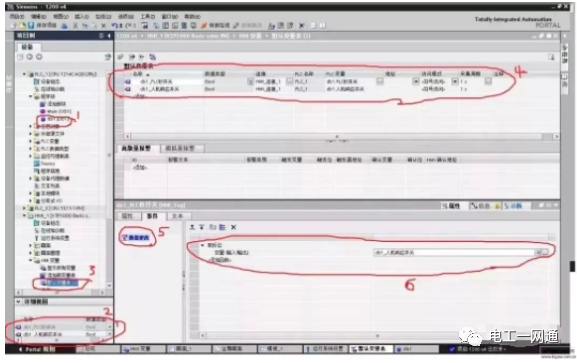This screenshot has height=363, width=577.
Task: Move function up in function list toolbar
Action: (192, 227)
